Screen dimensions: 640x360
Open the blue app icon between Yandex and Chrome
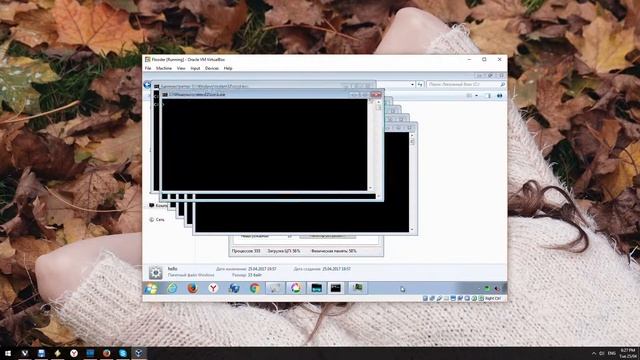pyautogui.click(x=234, y=288)
